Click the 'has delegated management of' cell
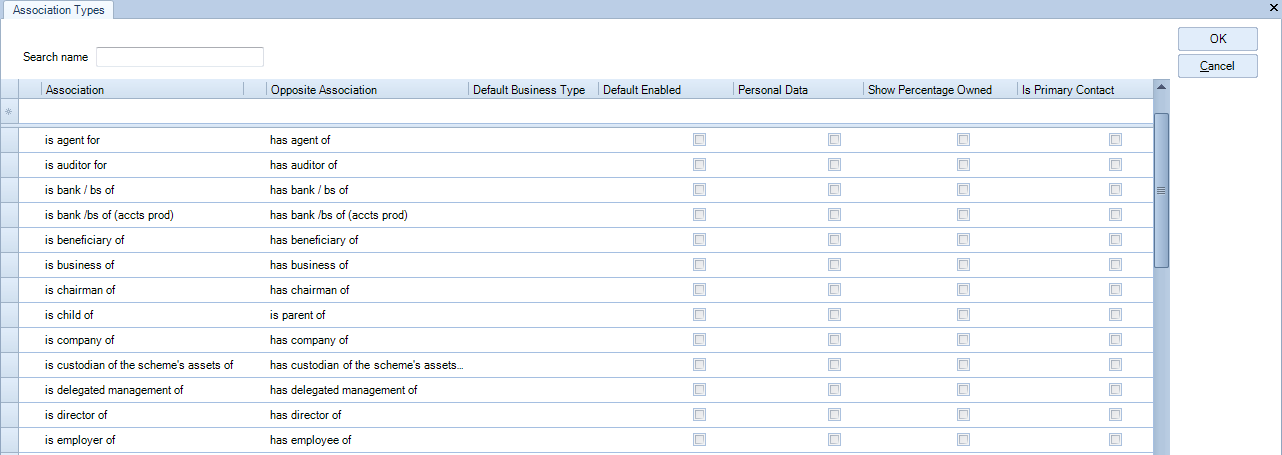Screen dimensions: 1282x455 [367, 390]
